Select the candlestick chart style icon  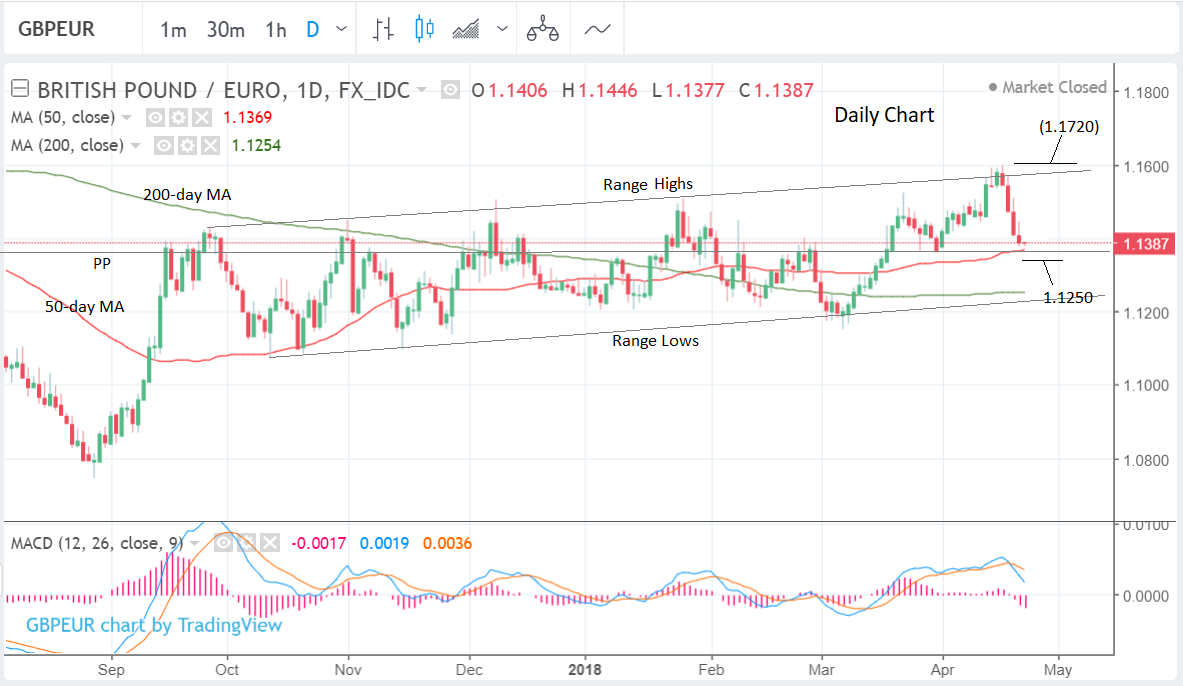pos(424,29)
